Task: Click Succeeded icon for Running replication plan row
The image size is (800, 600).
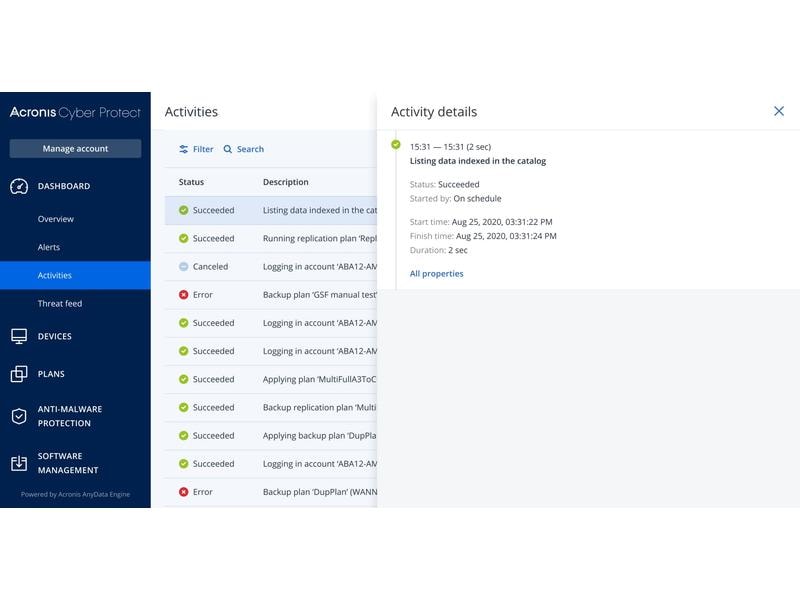Action: (184, 238)
